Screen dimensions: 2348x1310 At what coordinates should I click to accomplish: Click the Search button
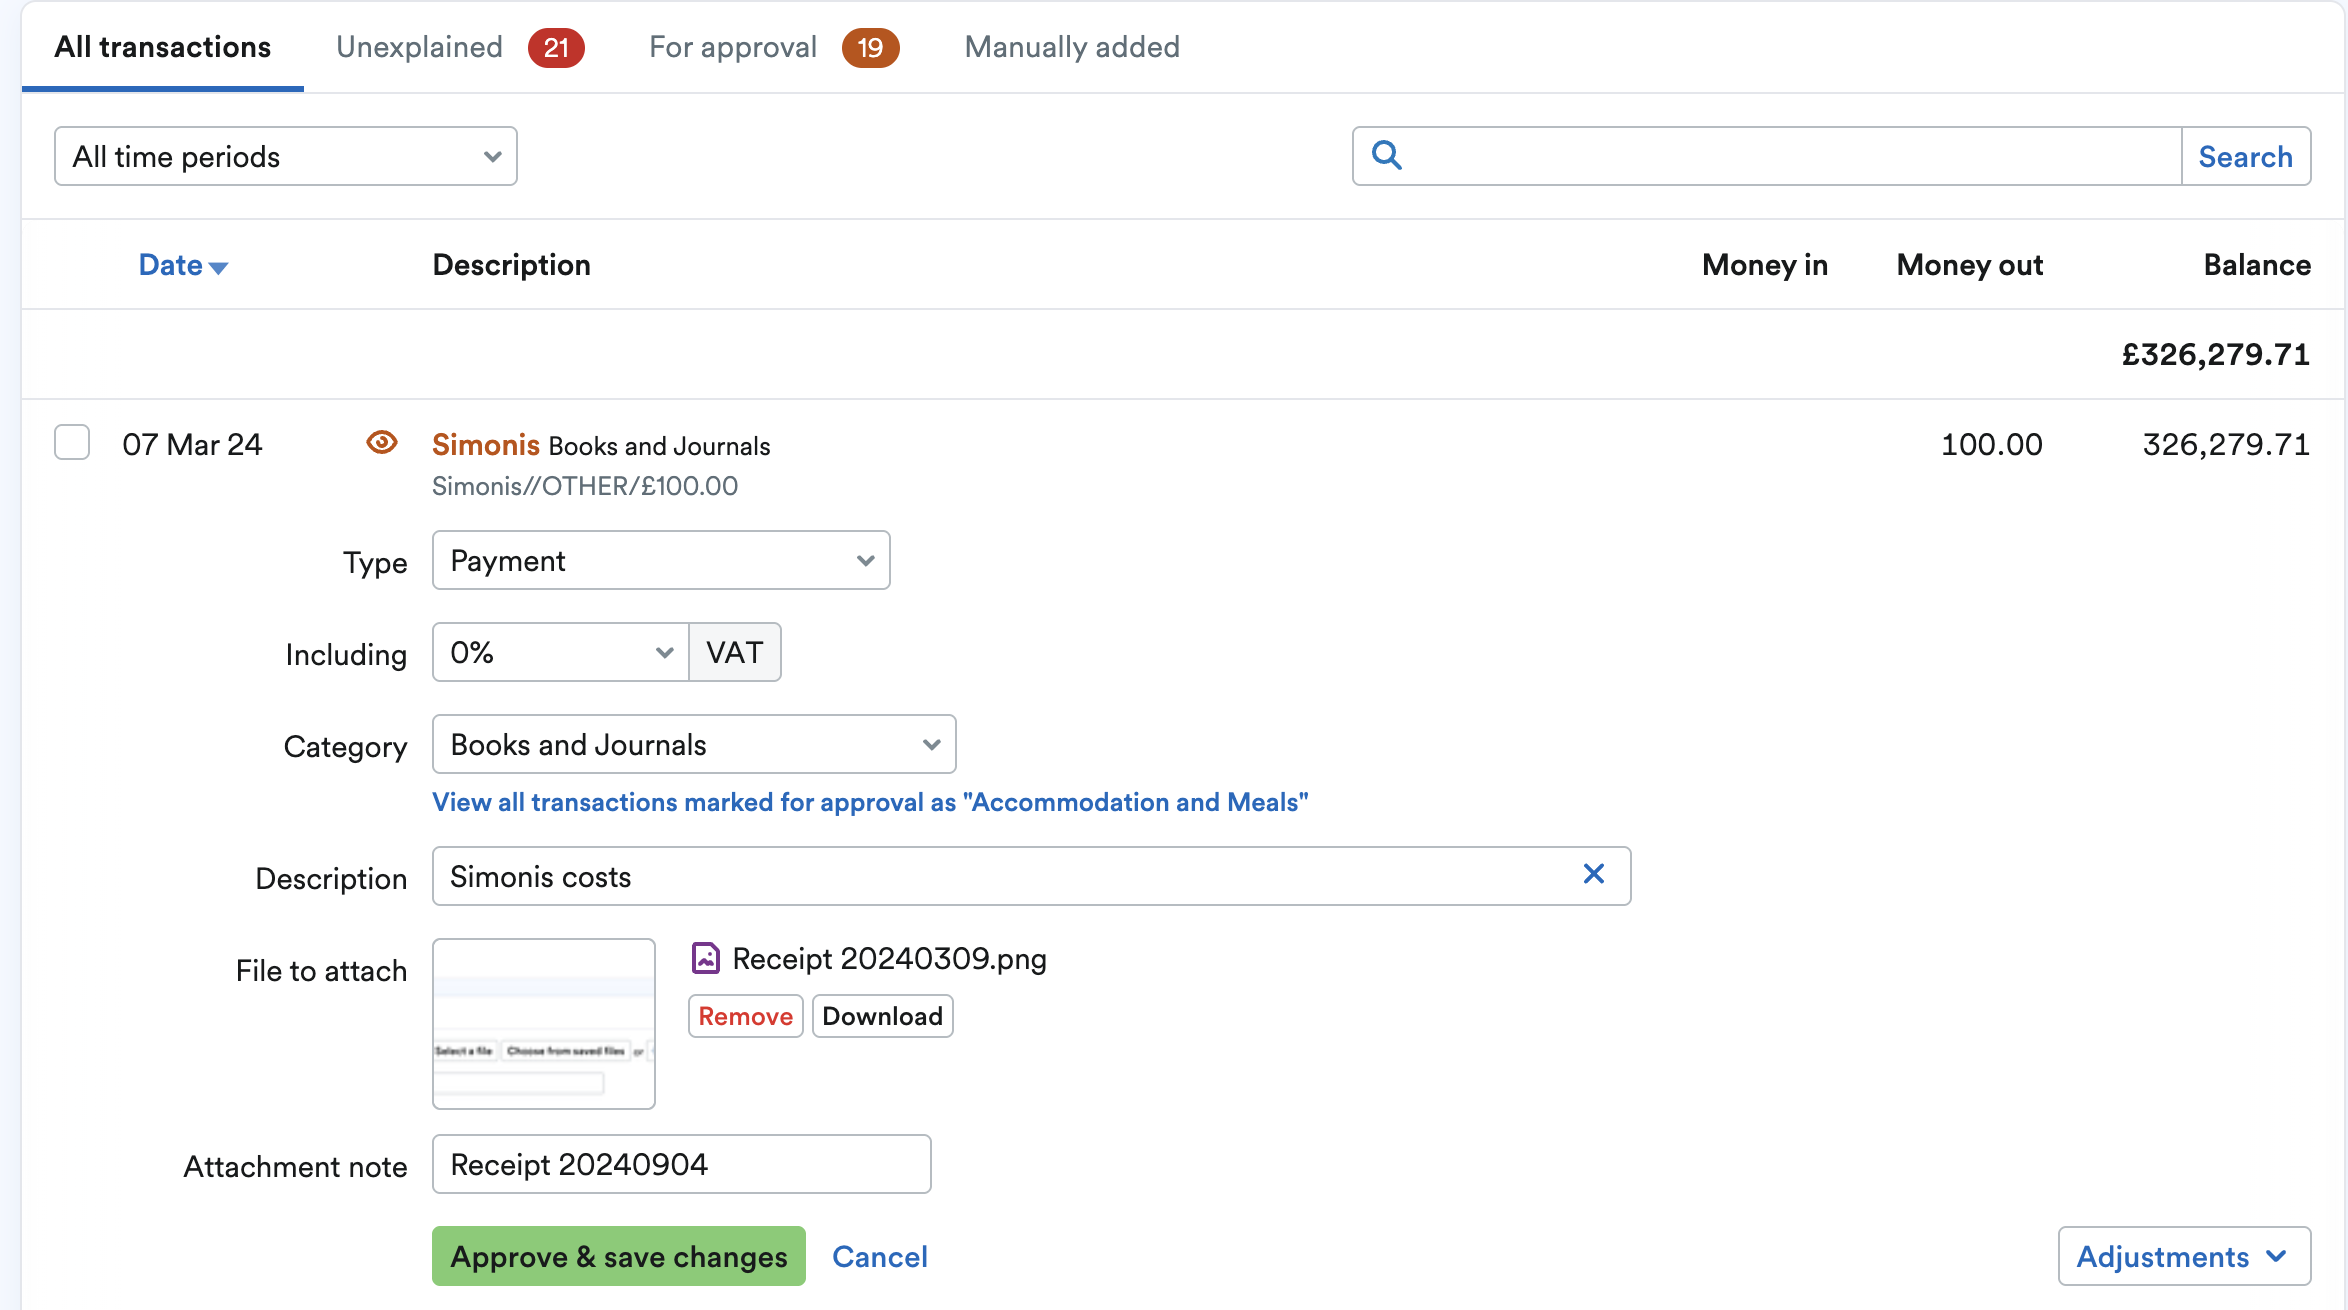2246,156
